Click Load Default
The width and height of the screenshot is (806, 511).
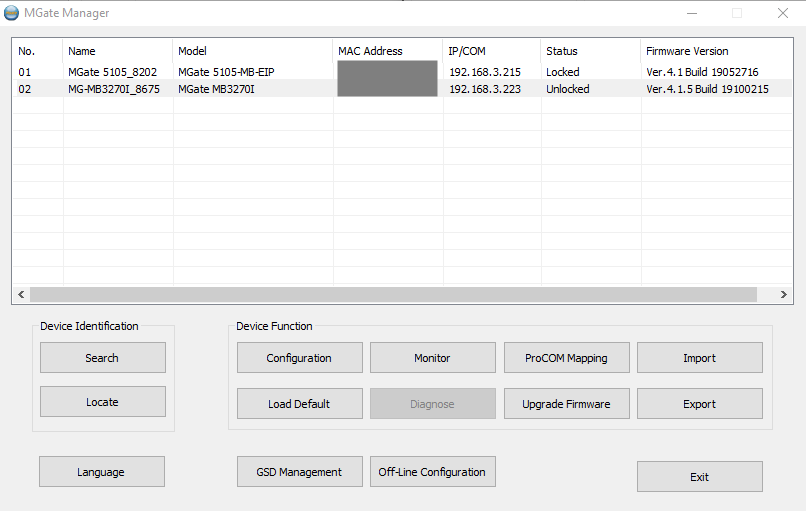[x=300, y=404]
